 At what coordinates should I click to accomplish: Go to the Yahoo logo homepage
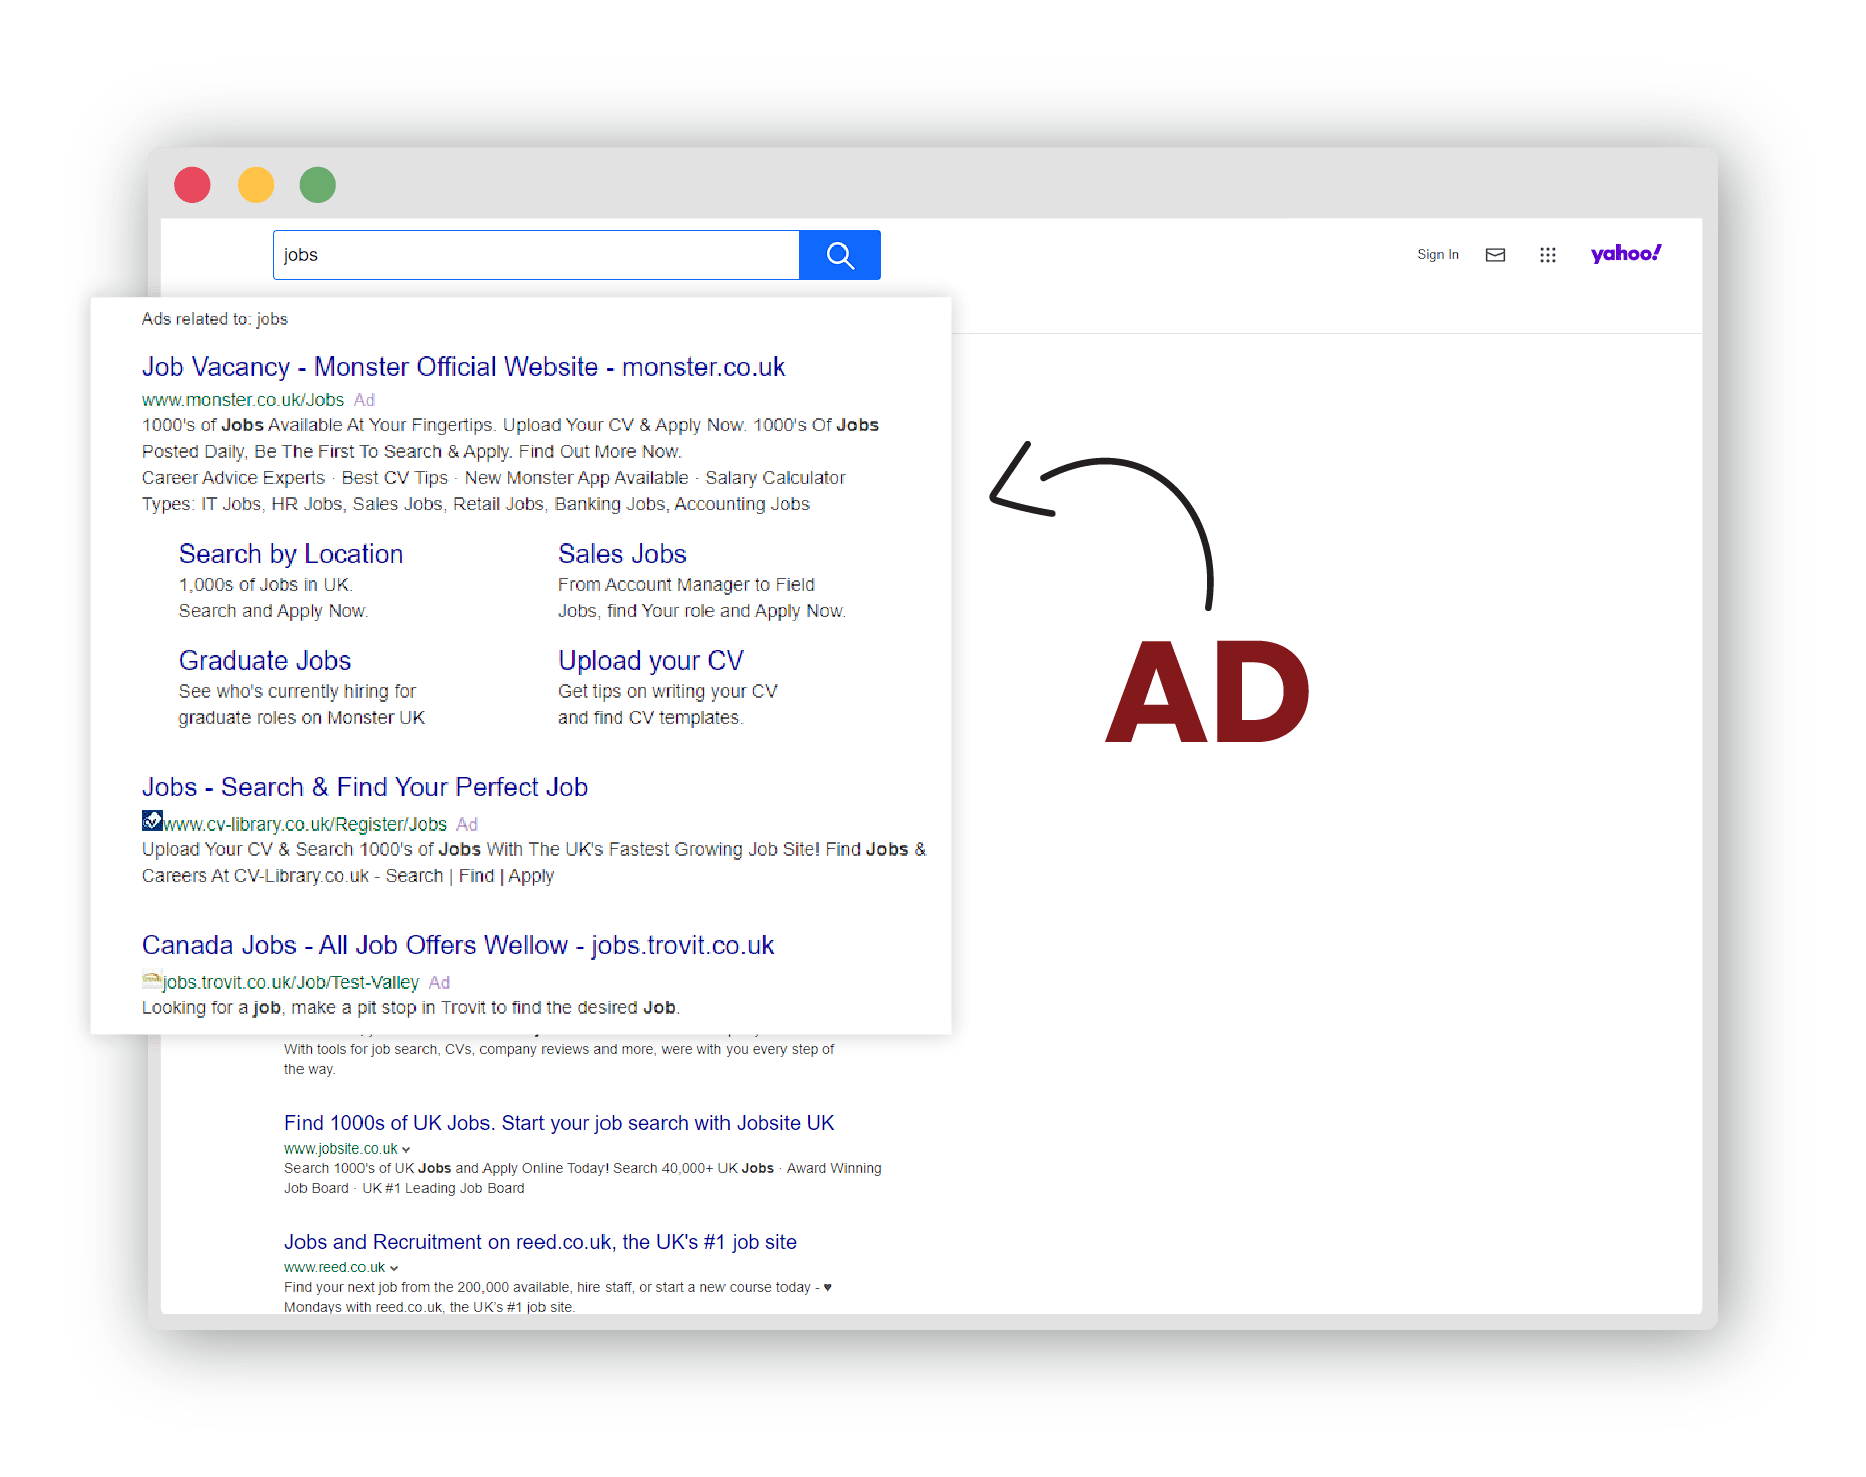(x=1626, y=254)
